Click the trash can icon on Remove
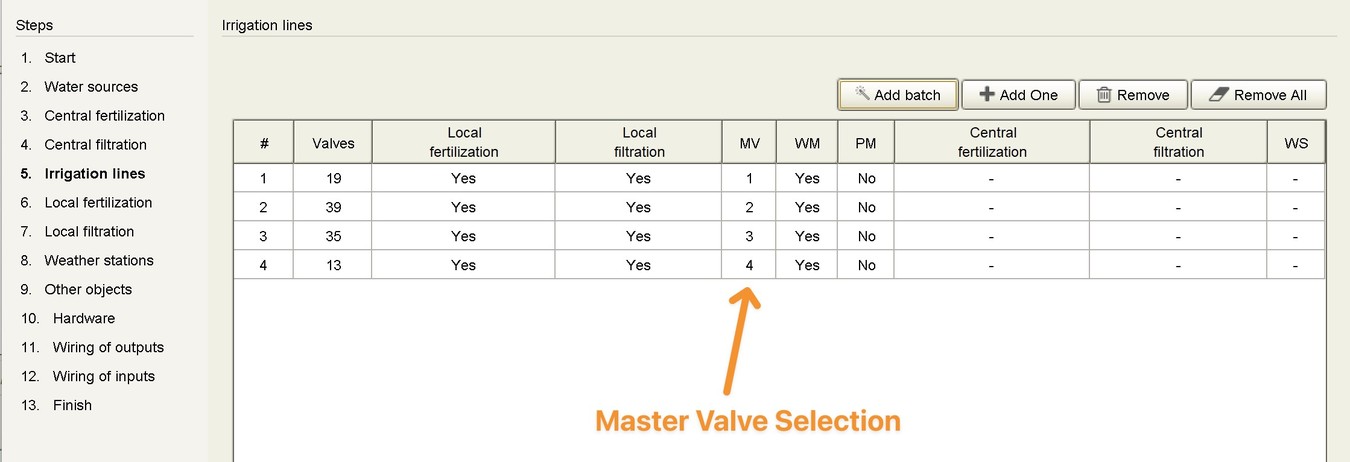This screenshot has height=462, width=1350. (x=1104, y=95)
